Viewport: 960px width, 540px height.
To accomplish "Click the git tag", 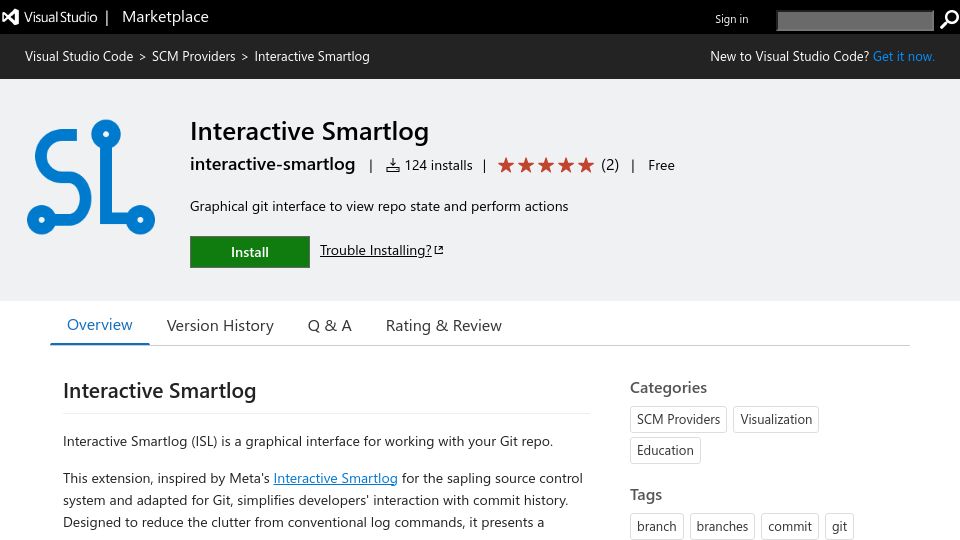I will click(839, 527).
